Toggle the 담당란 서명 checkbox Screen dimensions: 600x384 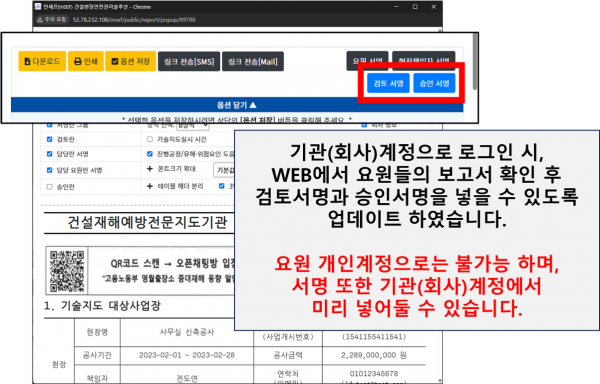[49, 154]
